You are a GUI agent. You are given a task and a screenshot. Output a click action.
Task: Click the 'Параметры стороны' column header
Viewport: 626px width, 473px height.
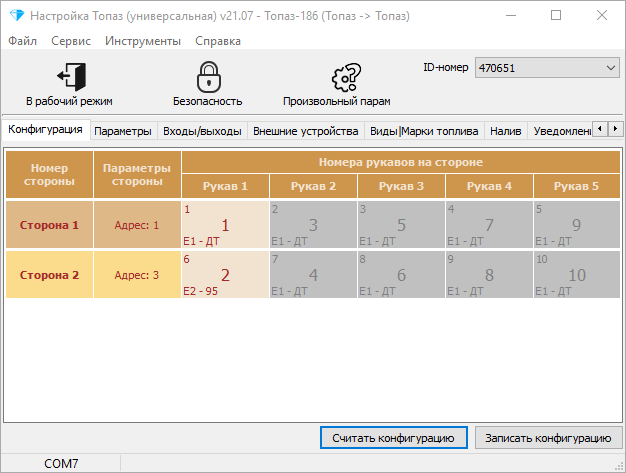pos(137,174)
